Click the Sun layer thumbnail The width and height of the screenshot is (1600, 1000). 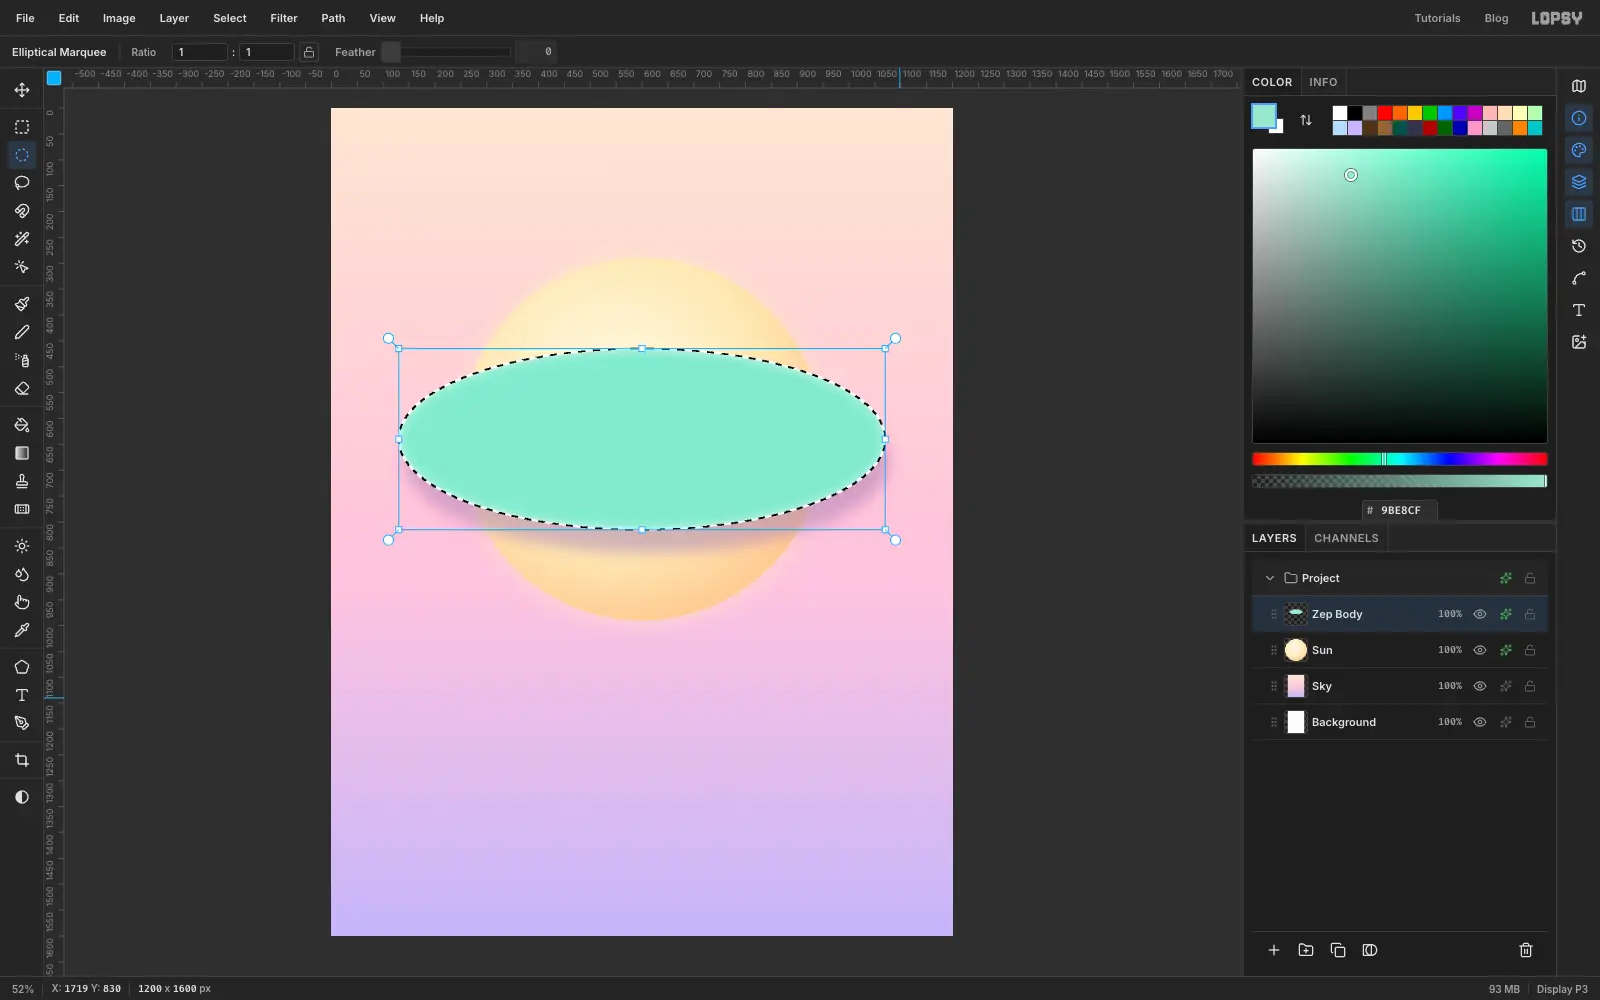coord(1296,650)
